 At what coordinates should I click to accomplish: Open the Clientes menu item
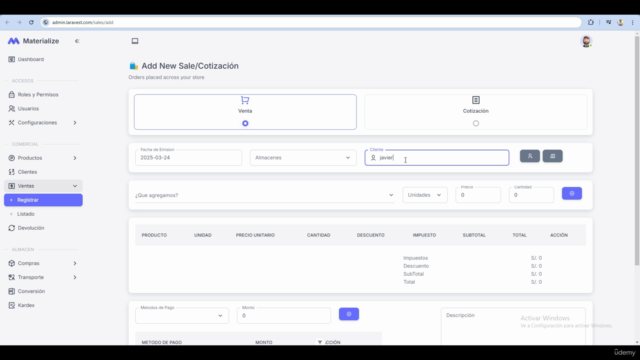[43, 172]
